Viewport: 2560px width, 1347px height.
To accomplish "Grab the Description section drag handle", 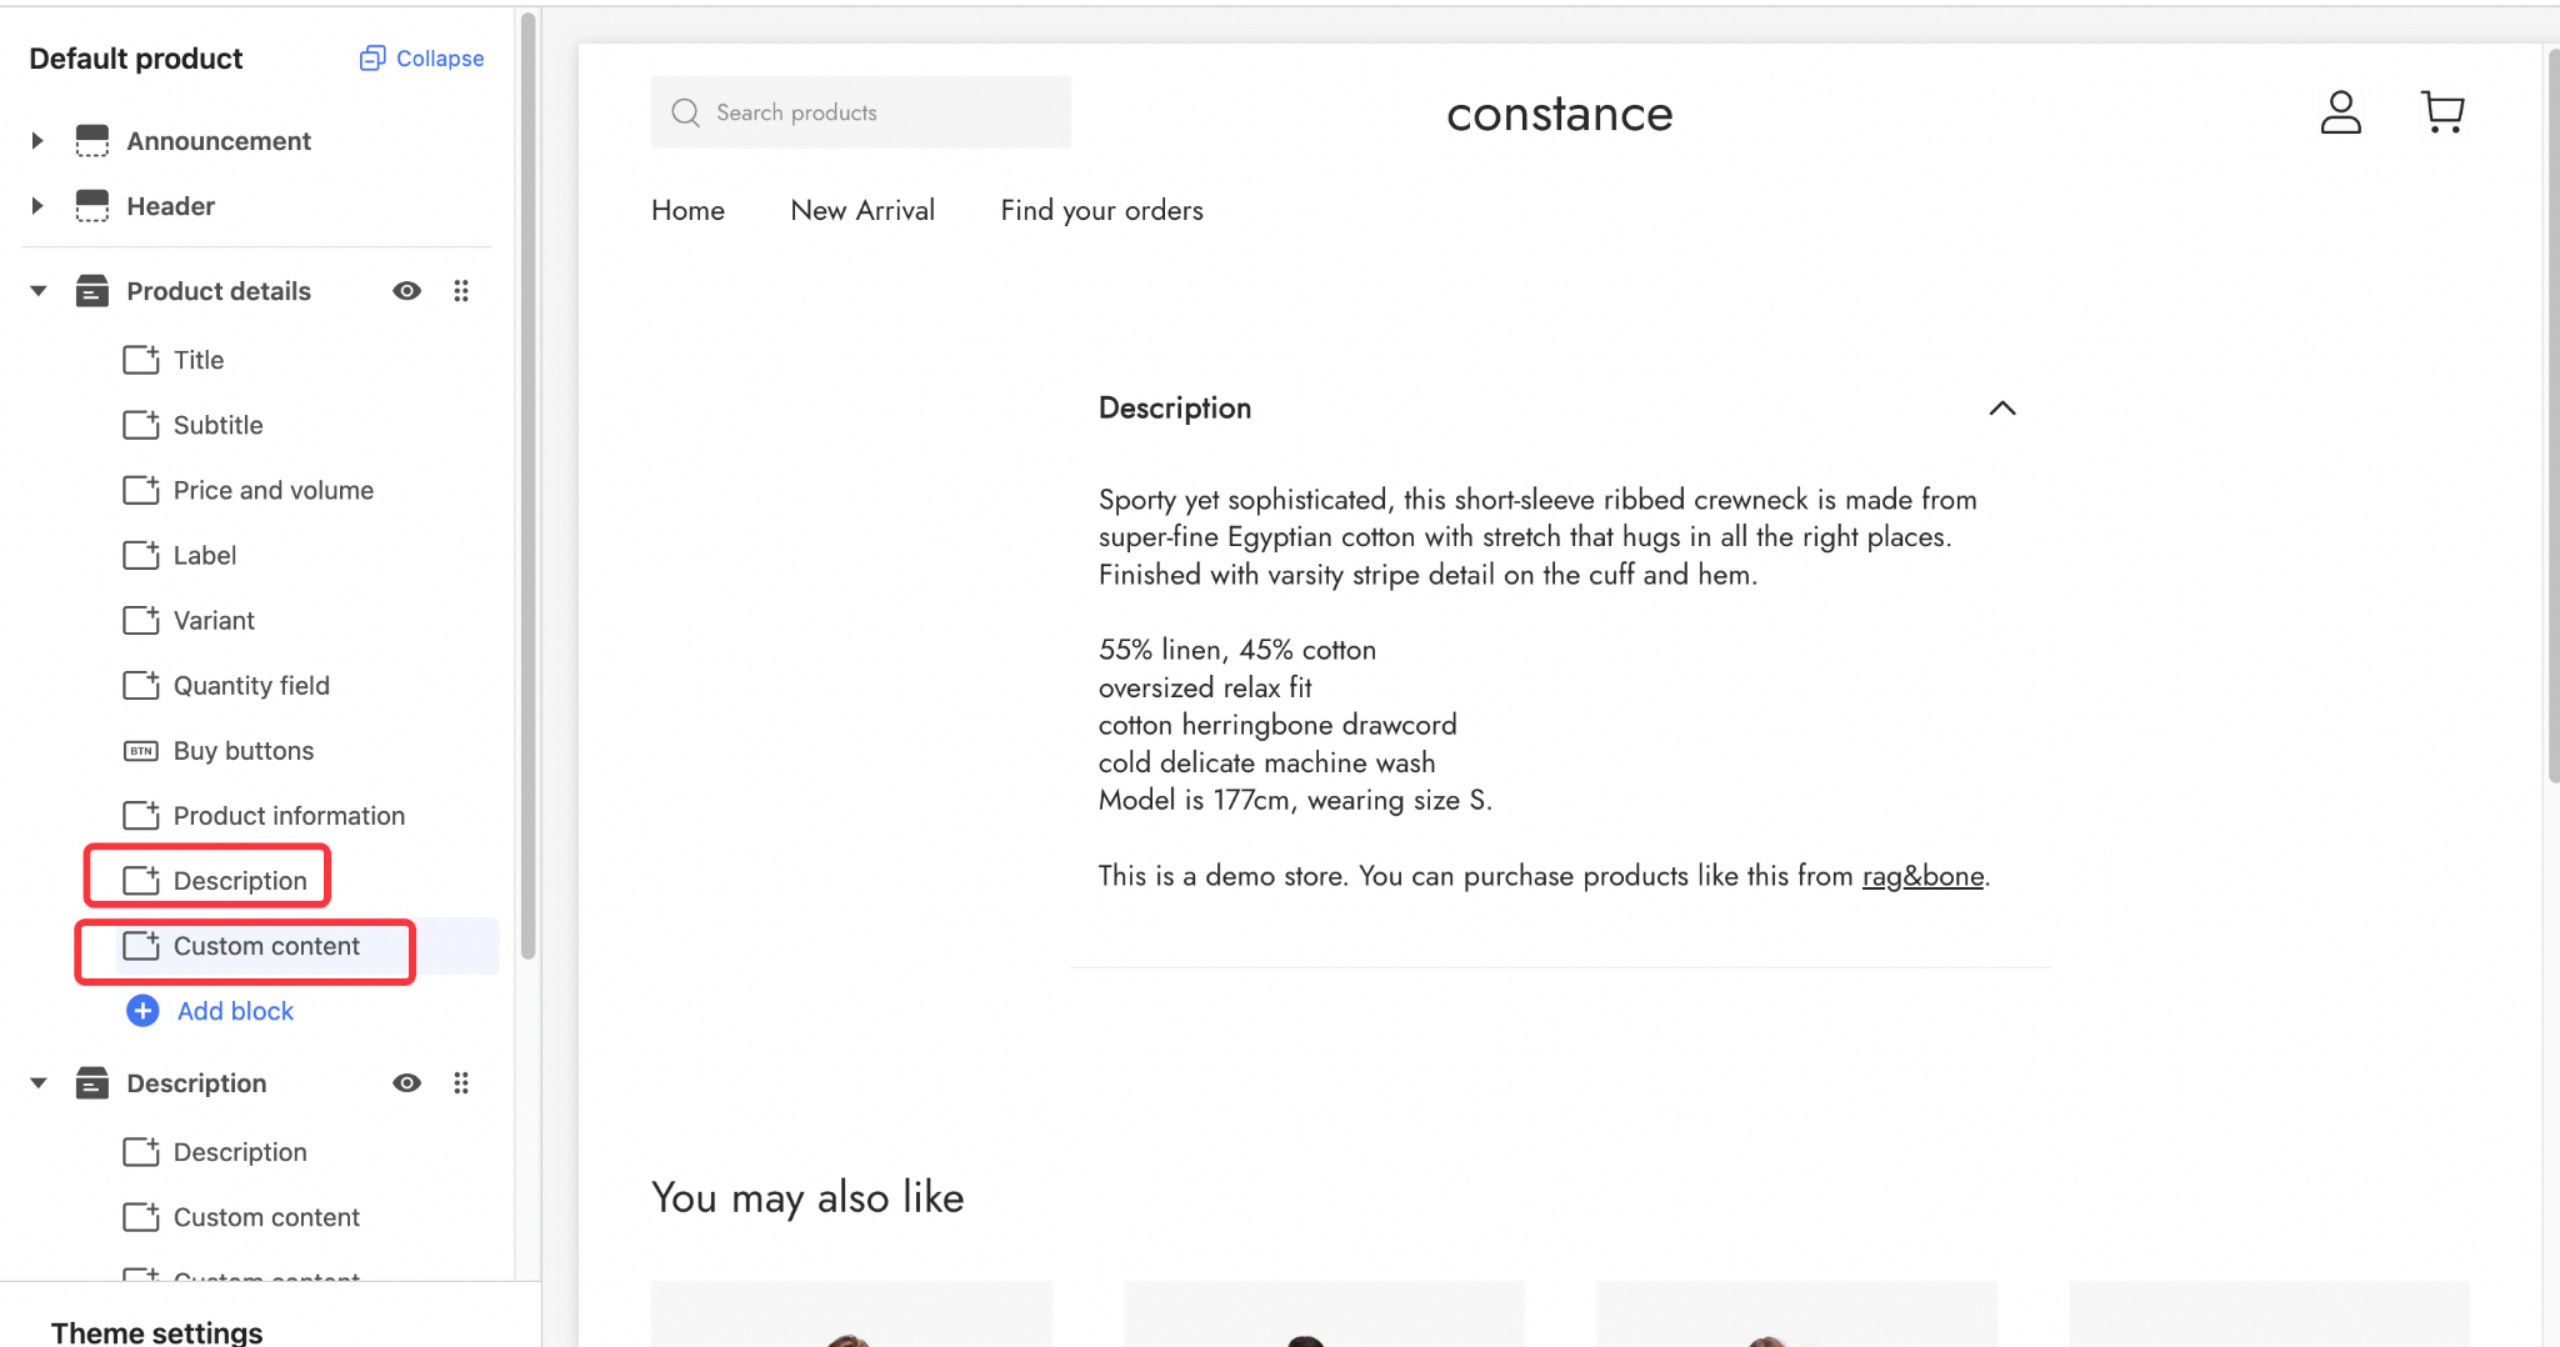I will 461,1083.
